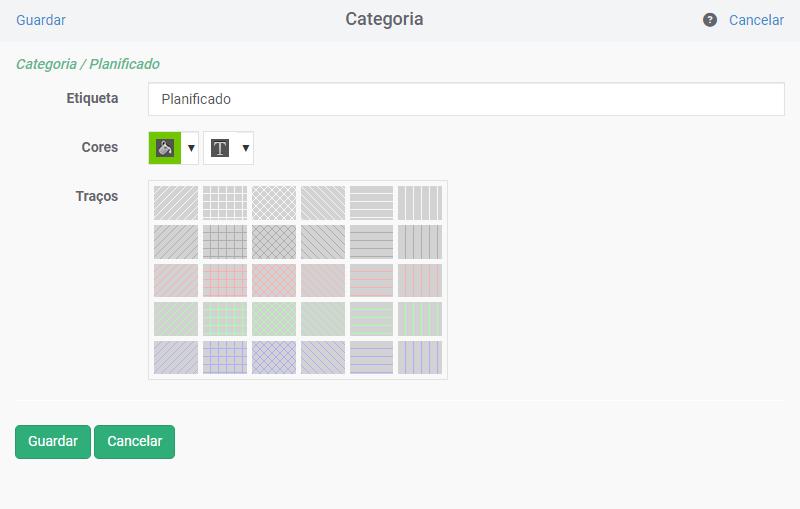Image resolution: width=800 pixels, height=509 pixels.
Task: Select green grid pattern
Action: [225, 319]
